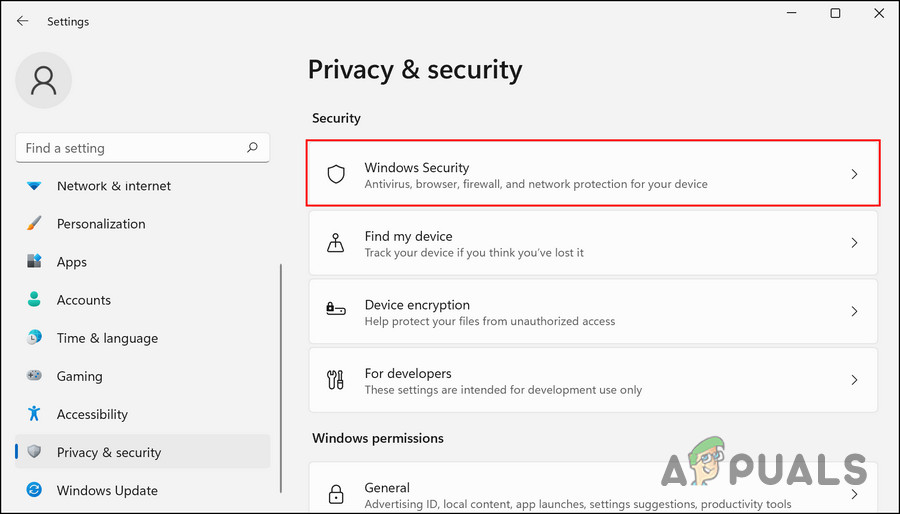
Task: Open For developers via its chevron
Action: (854, 380)
